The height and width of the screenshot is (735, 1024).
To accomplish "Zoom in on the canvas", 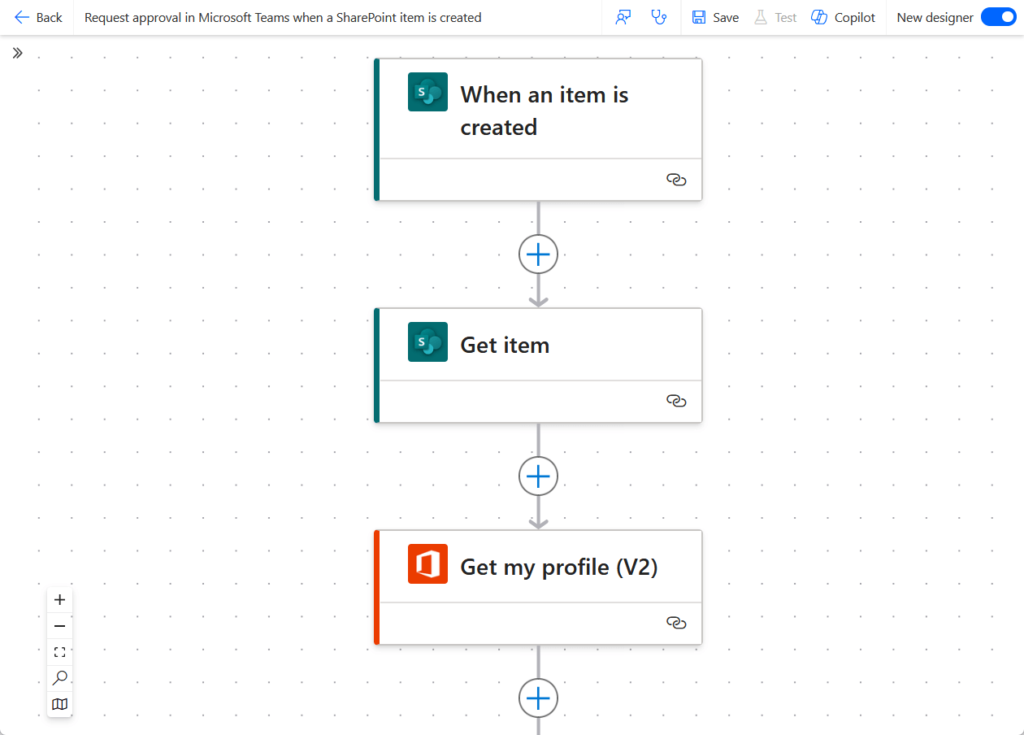I will (59, 600).
